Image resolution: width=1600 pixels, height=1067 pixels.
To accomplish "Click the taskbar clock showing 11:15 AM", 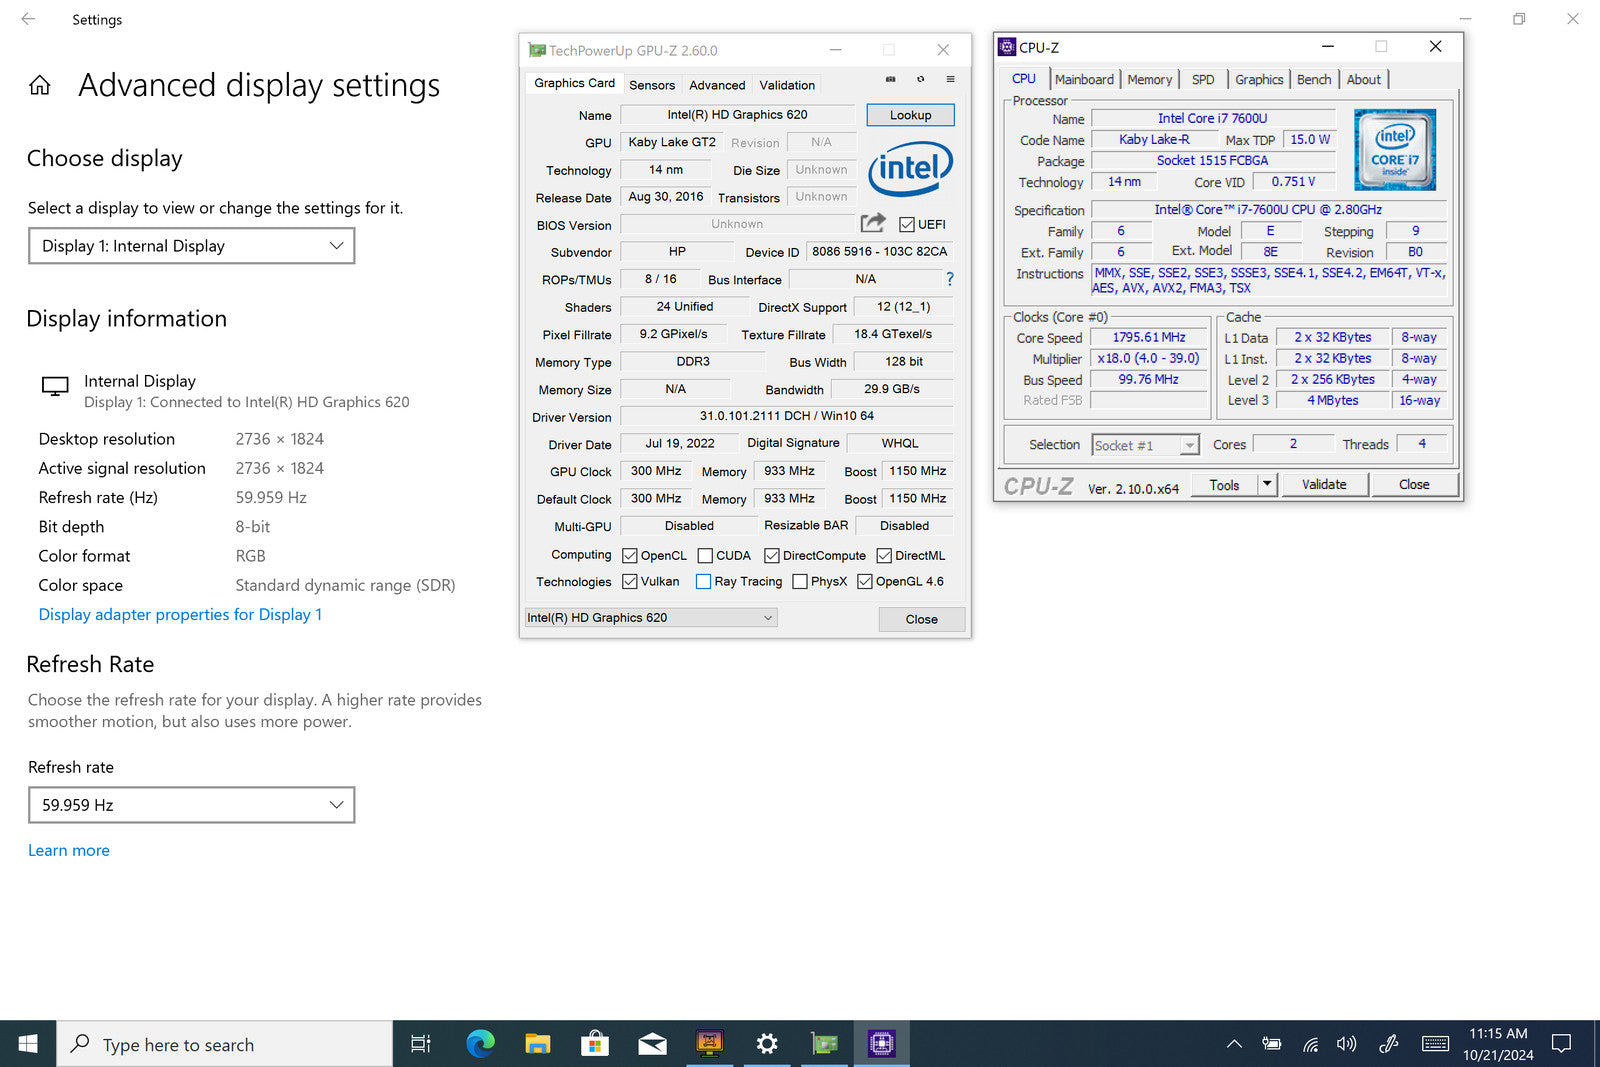I will coord(1498,1044).
